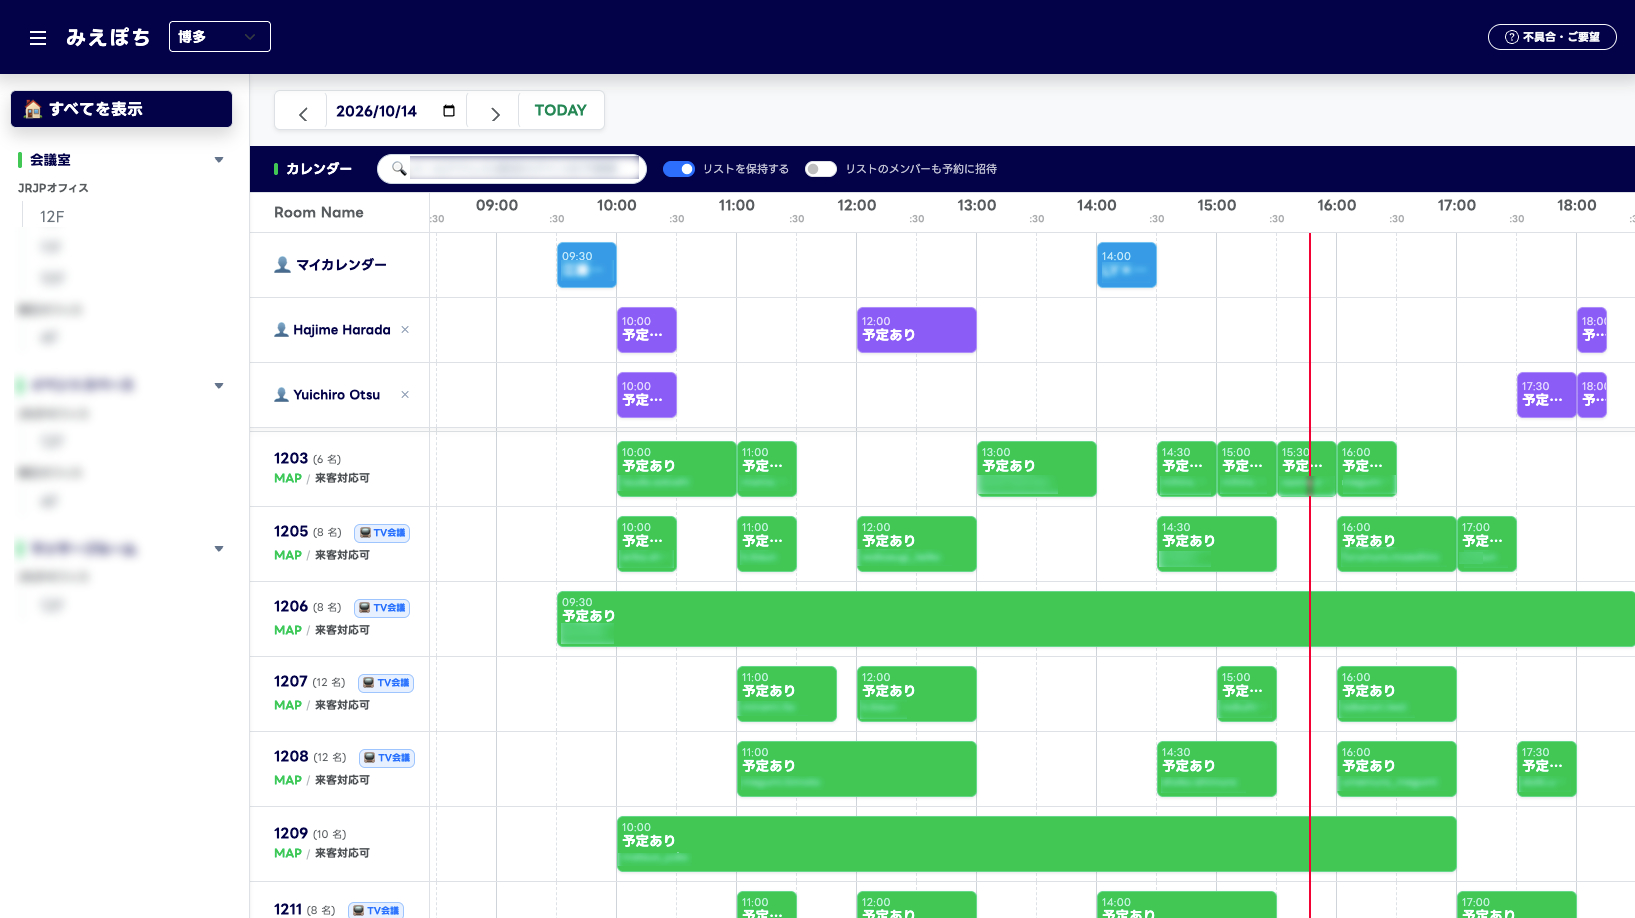Click the current time red line marker

point(1310,575)
